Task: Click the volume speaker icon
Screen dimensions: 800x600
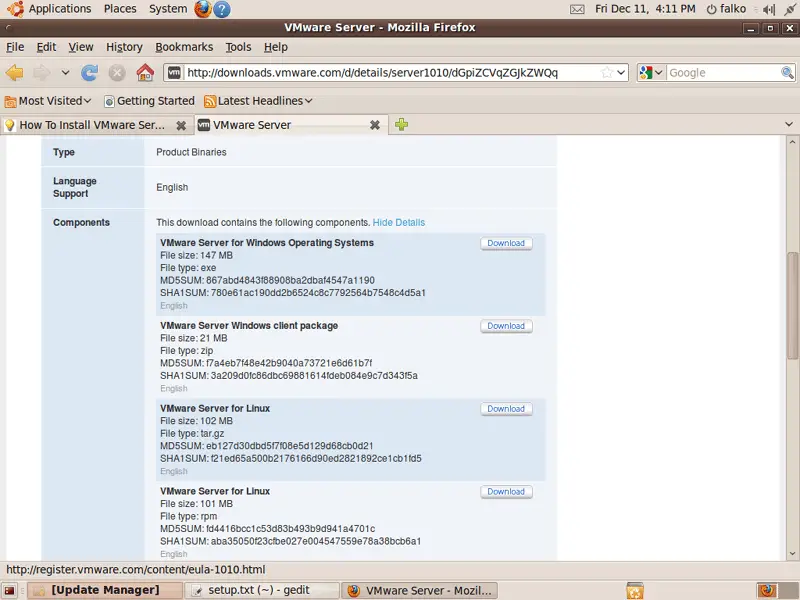Action: pyautogui.click(x=768, y=9)
